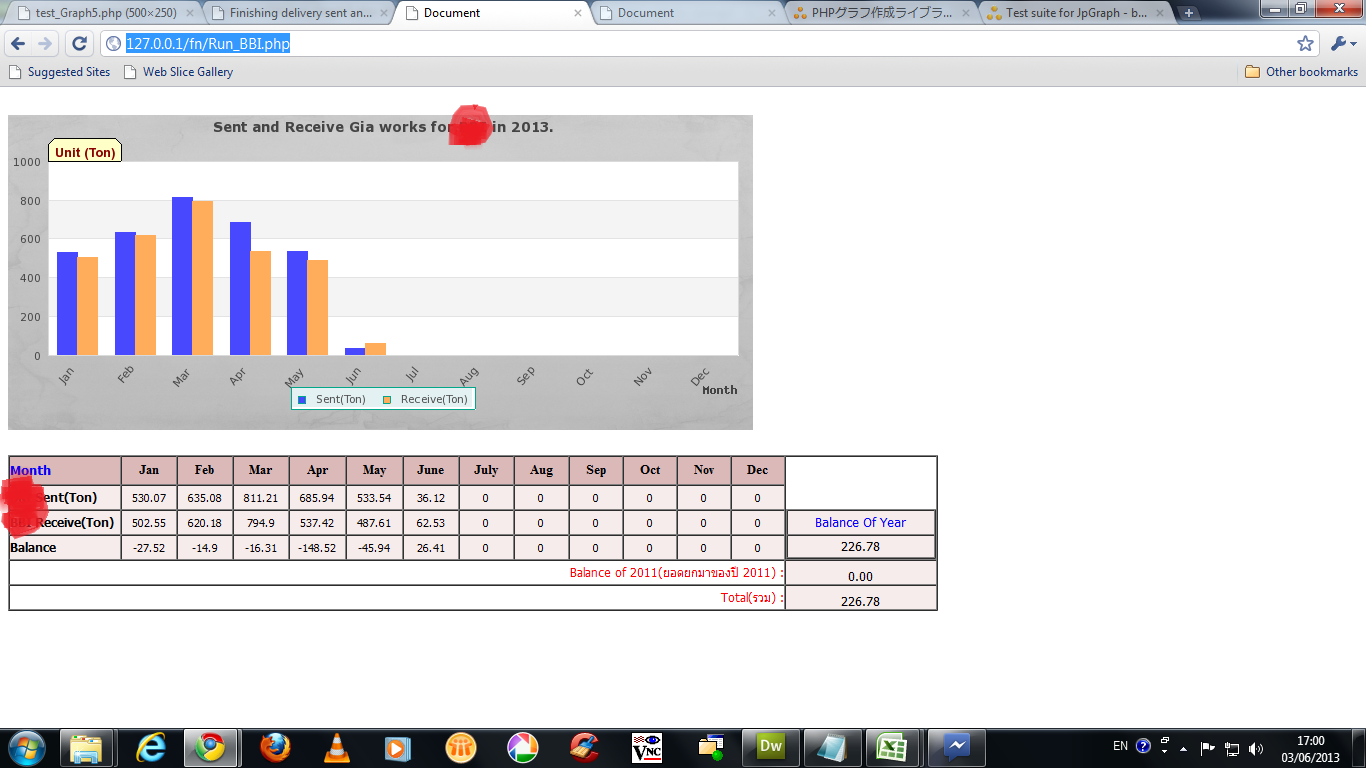Select the 530.07 cell in the table

(x=149, y=498)
